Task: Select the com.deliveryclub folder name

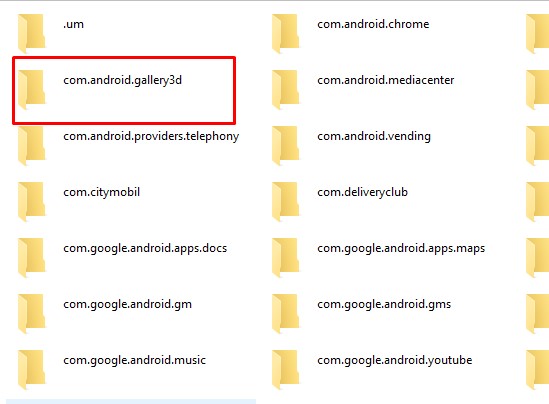Action: pos(363,192)
